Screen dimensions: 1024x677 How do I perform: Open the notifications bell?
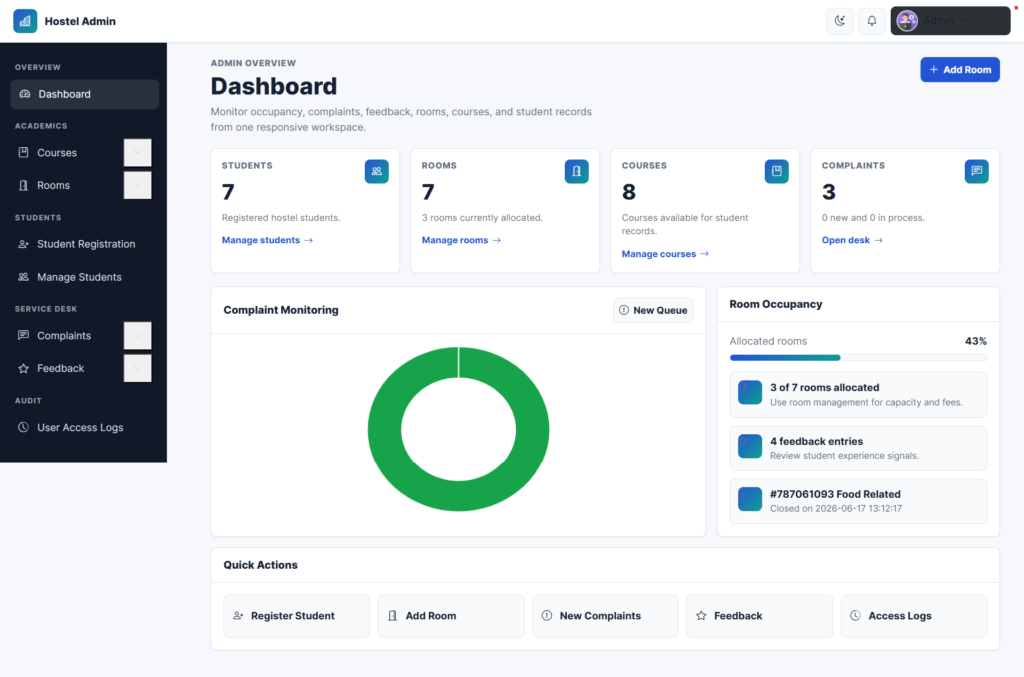click(x=872, y=21)
